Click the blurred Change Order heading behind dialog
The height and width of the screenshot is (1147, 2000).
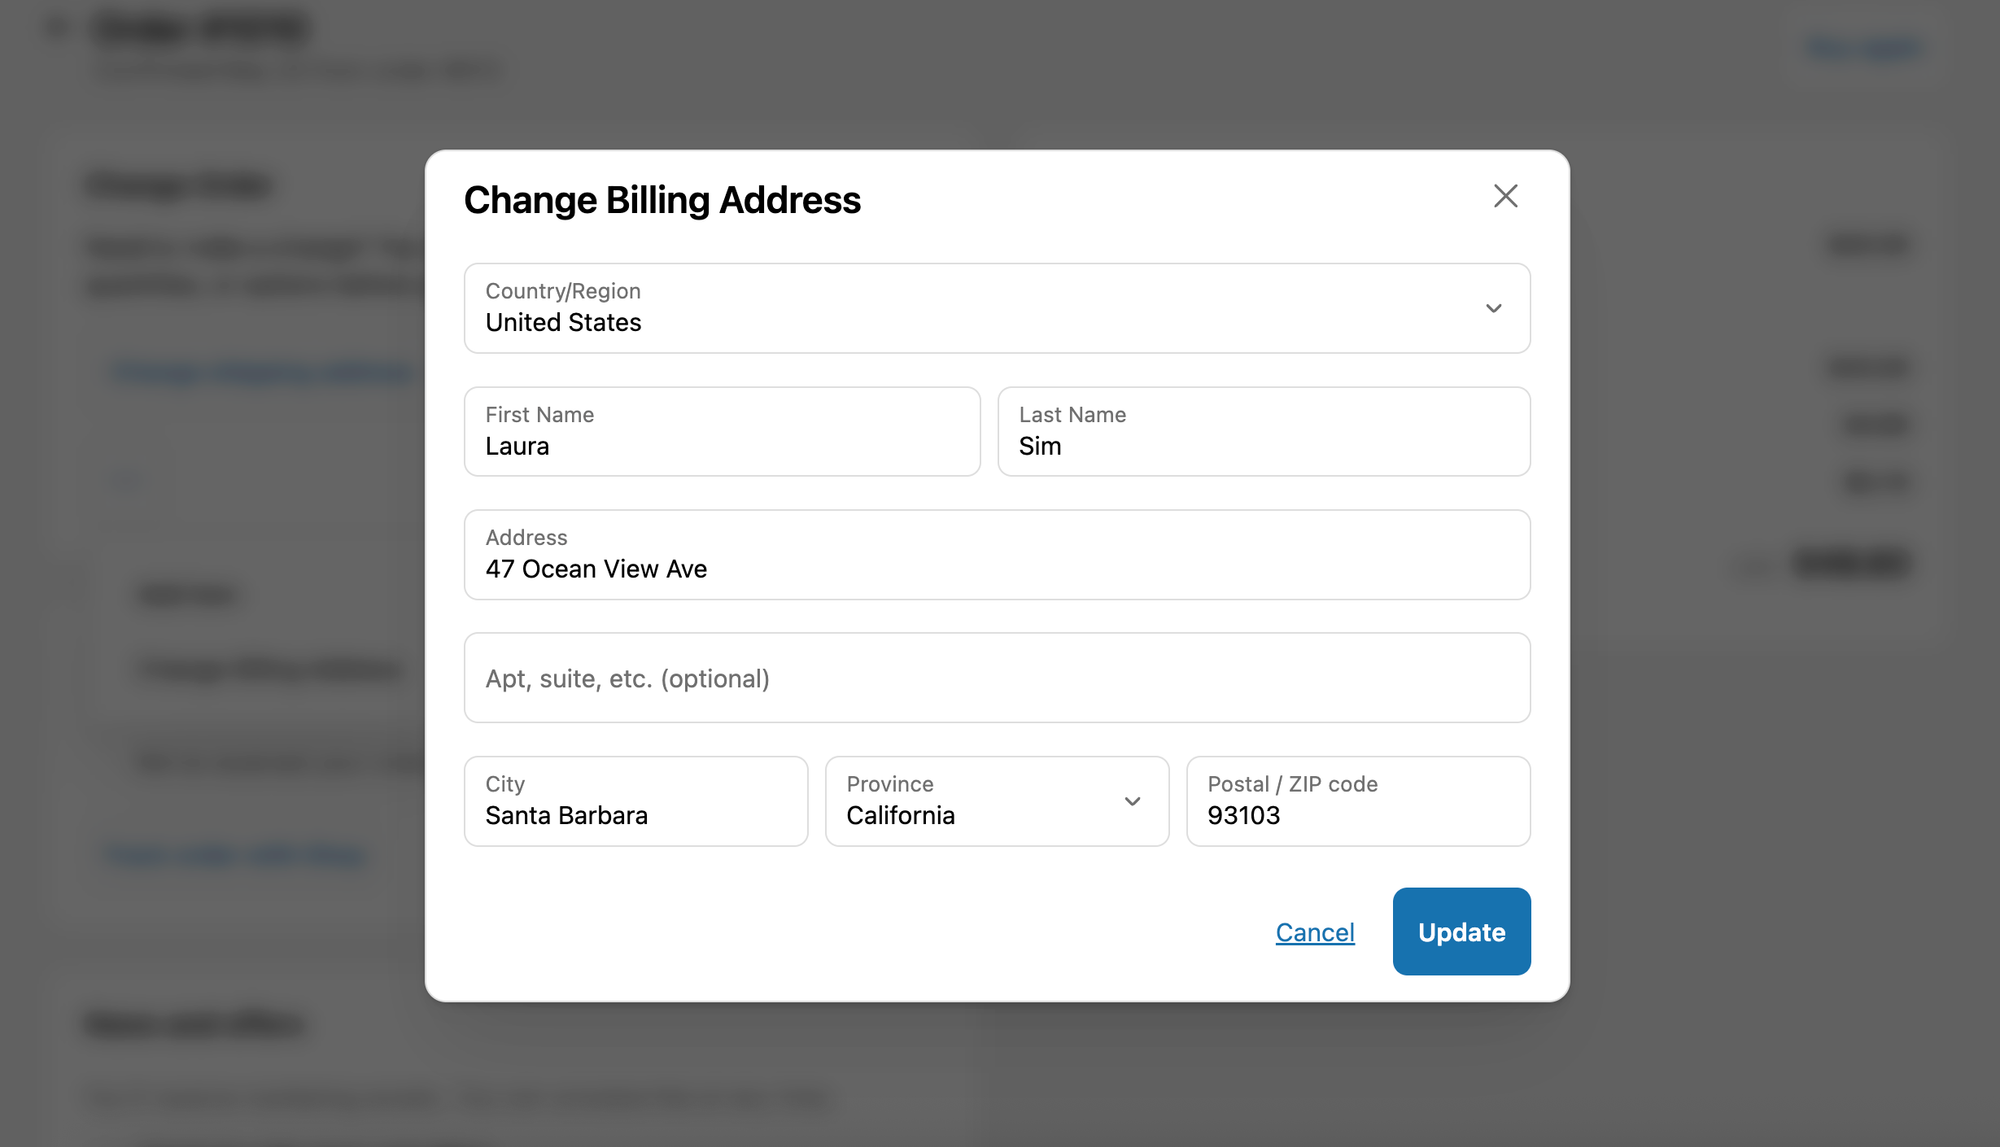pos(180,186)
